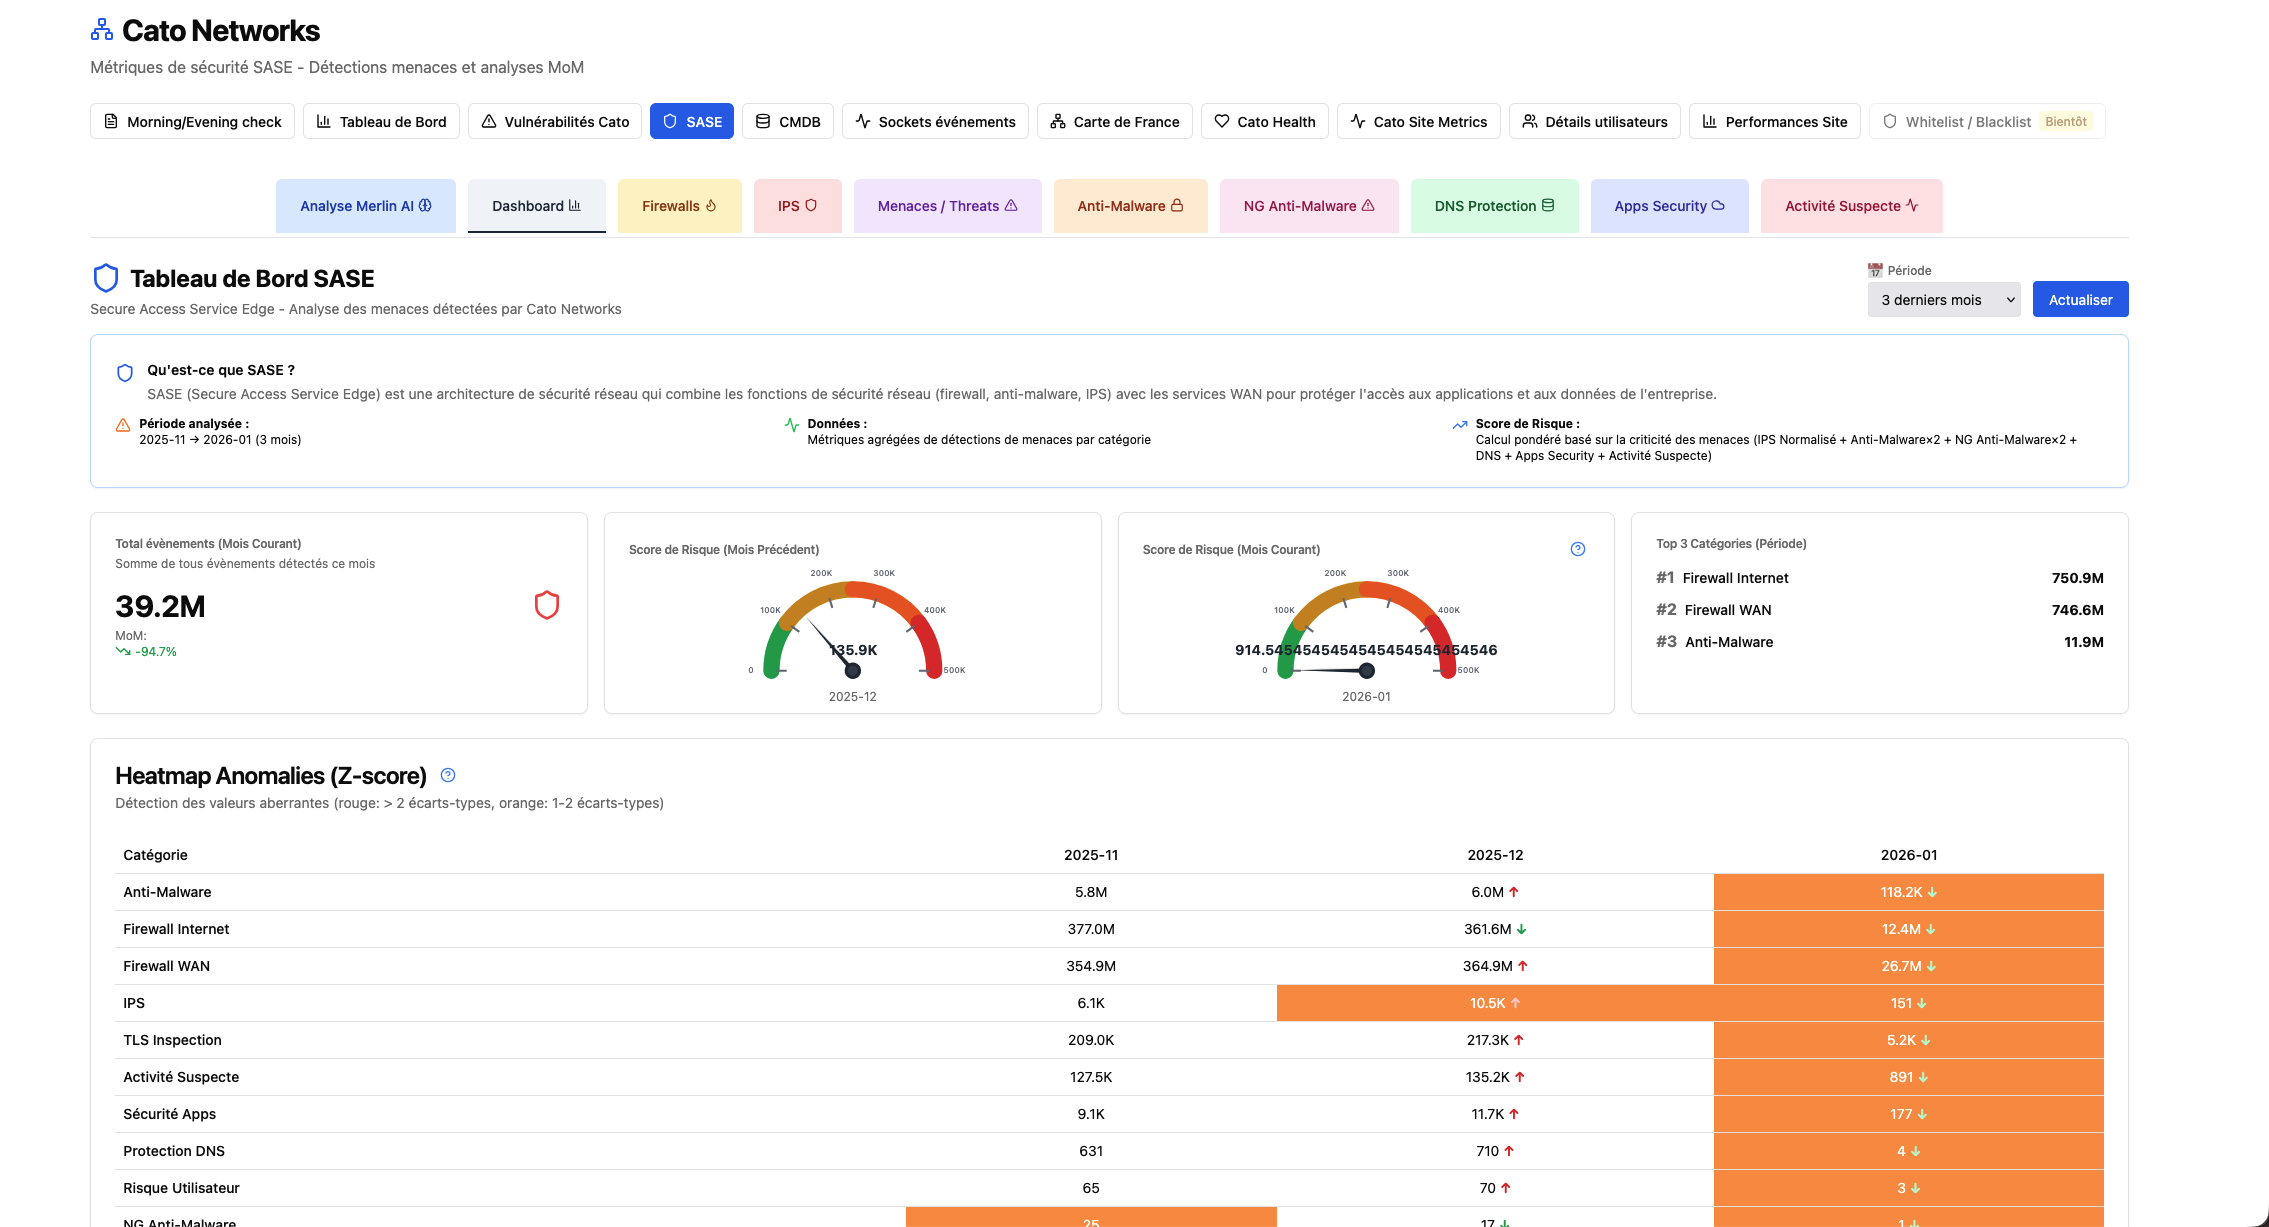The width and height of the screenshot is (2269, 1227).
Task: Click the orange 118.2K Anti-Malware heatmap cell
Action: (x=1907, y=892)
